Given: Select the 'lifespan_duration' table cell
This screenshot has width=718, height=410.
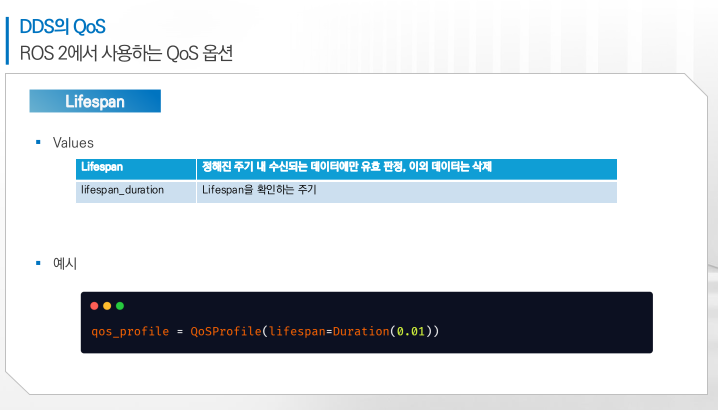Looking at the screenshot, I should point(136,192).
